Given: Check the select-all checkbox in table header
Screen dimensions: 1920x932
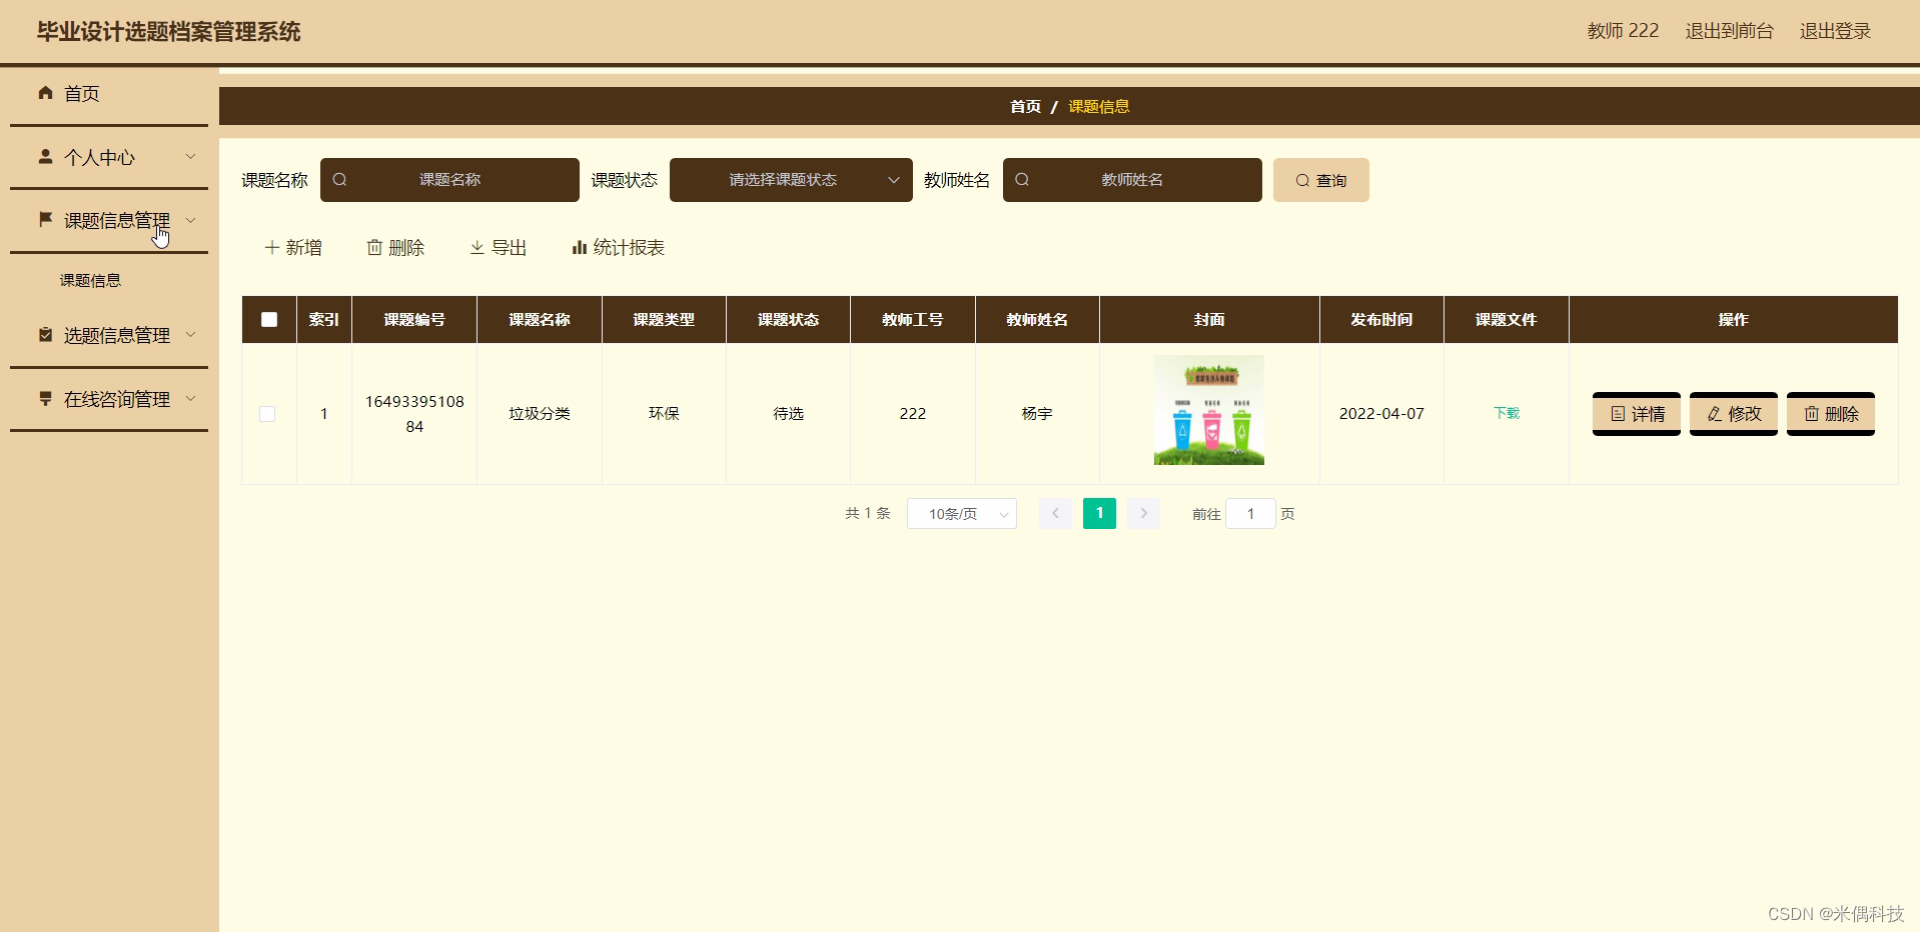Looking at the screenshot, I should [x=268, y=319].
